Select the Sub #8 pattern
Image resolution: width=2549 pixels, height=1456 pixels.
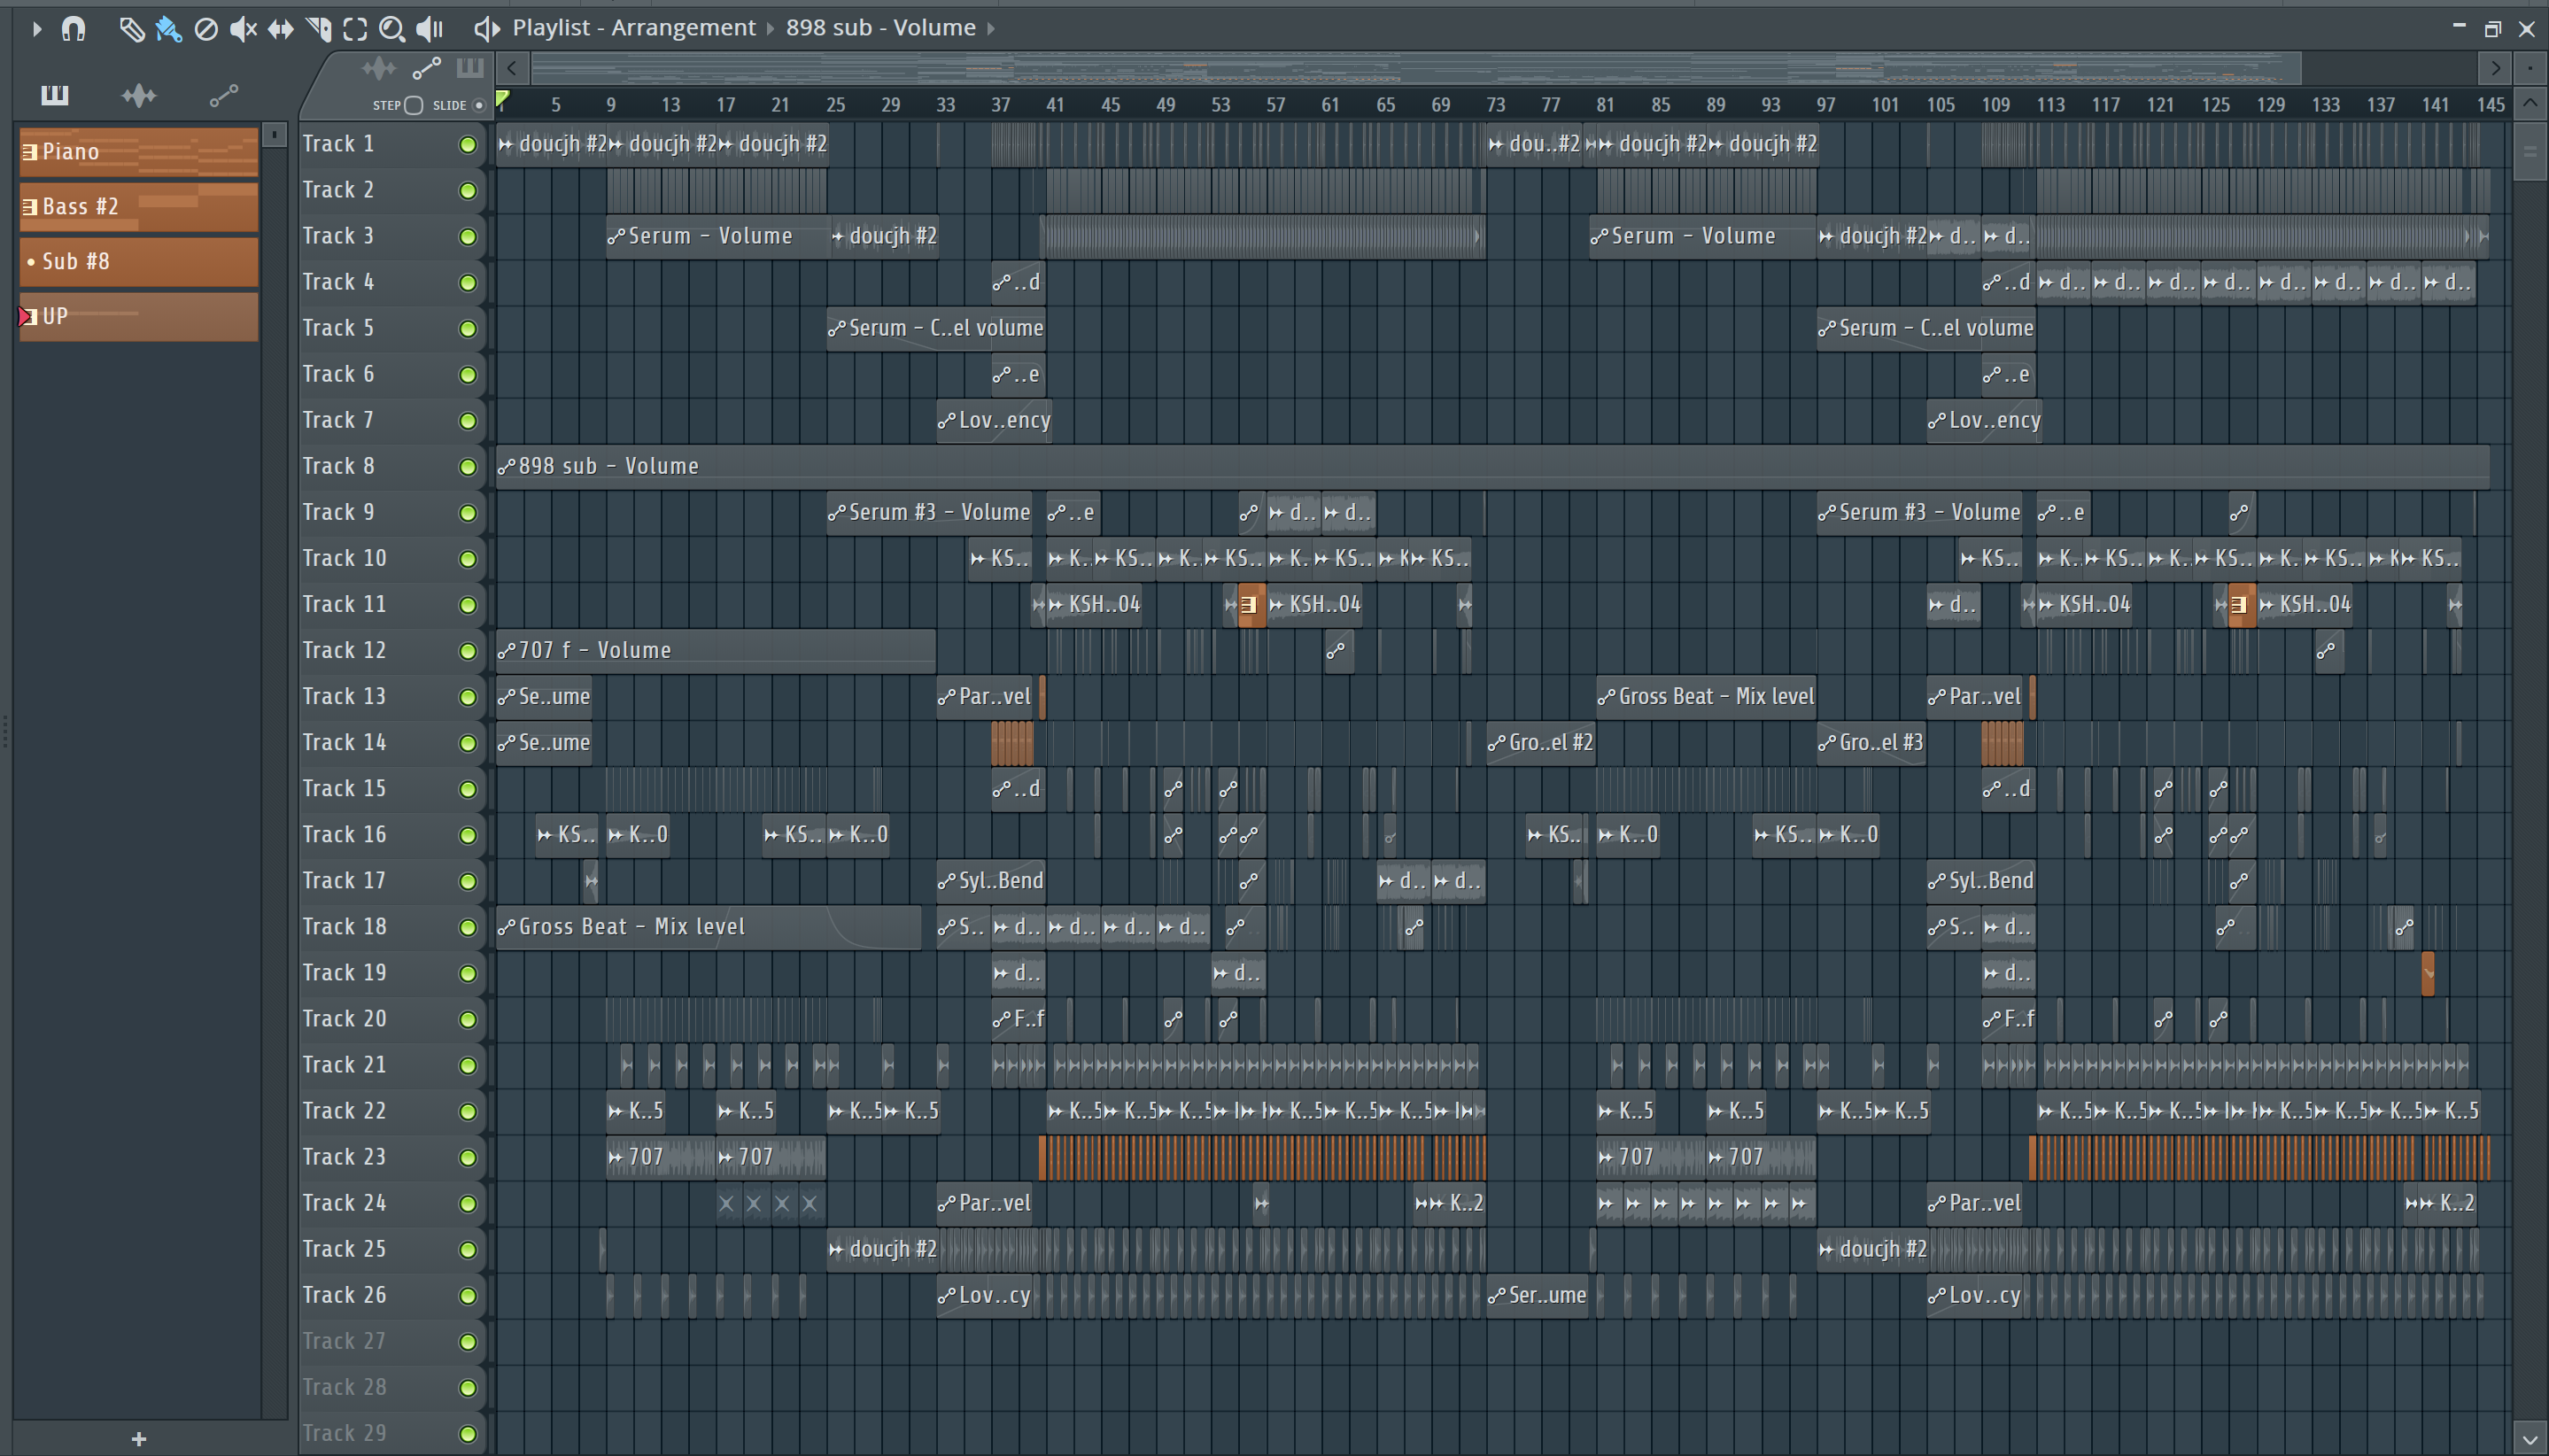click(139, 262)
